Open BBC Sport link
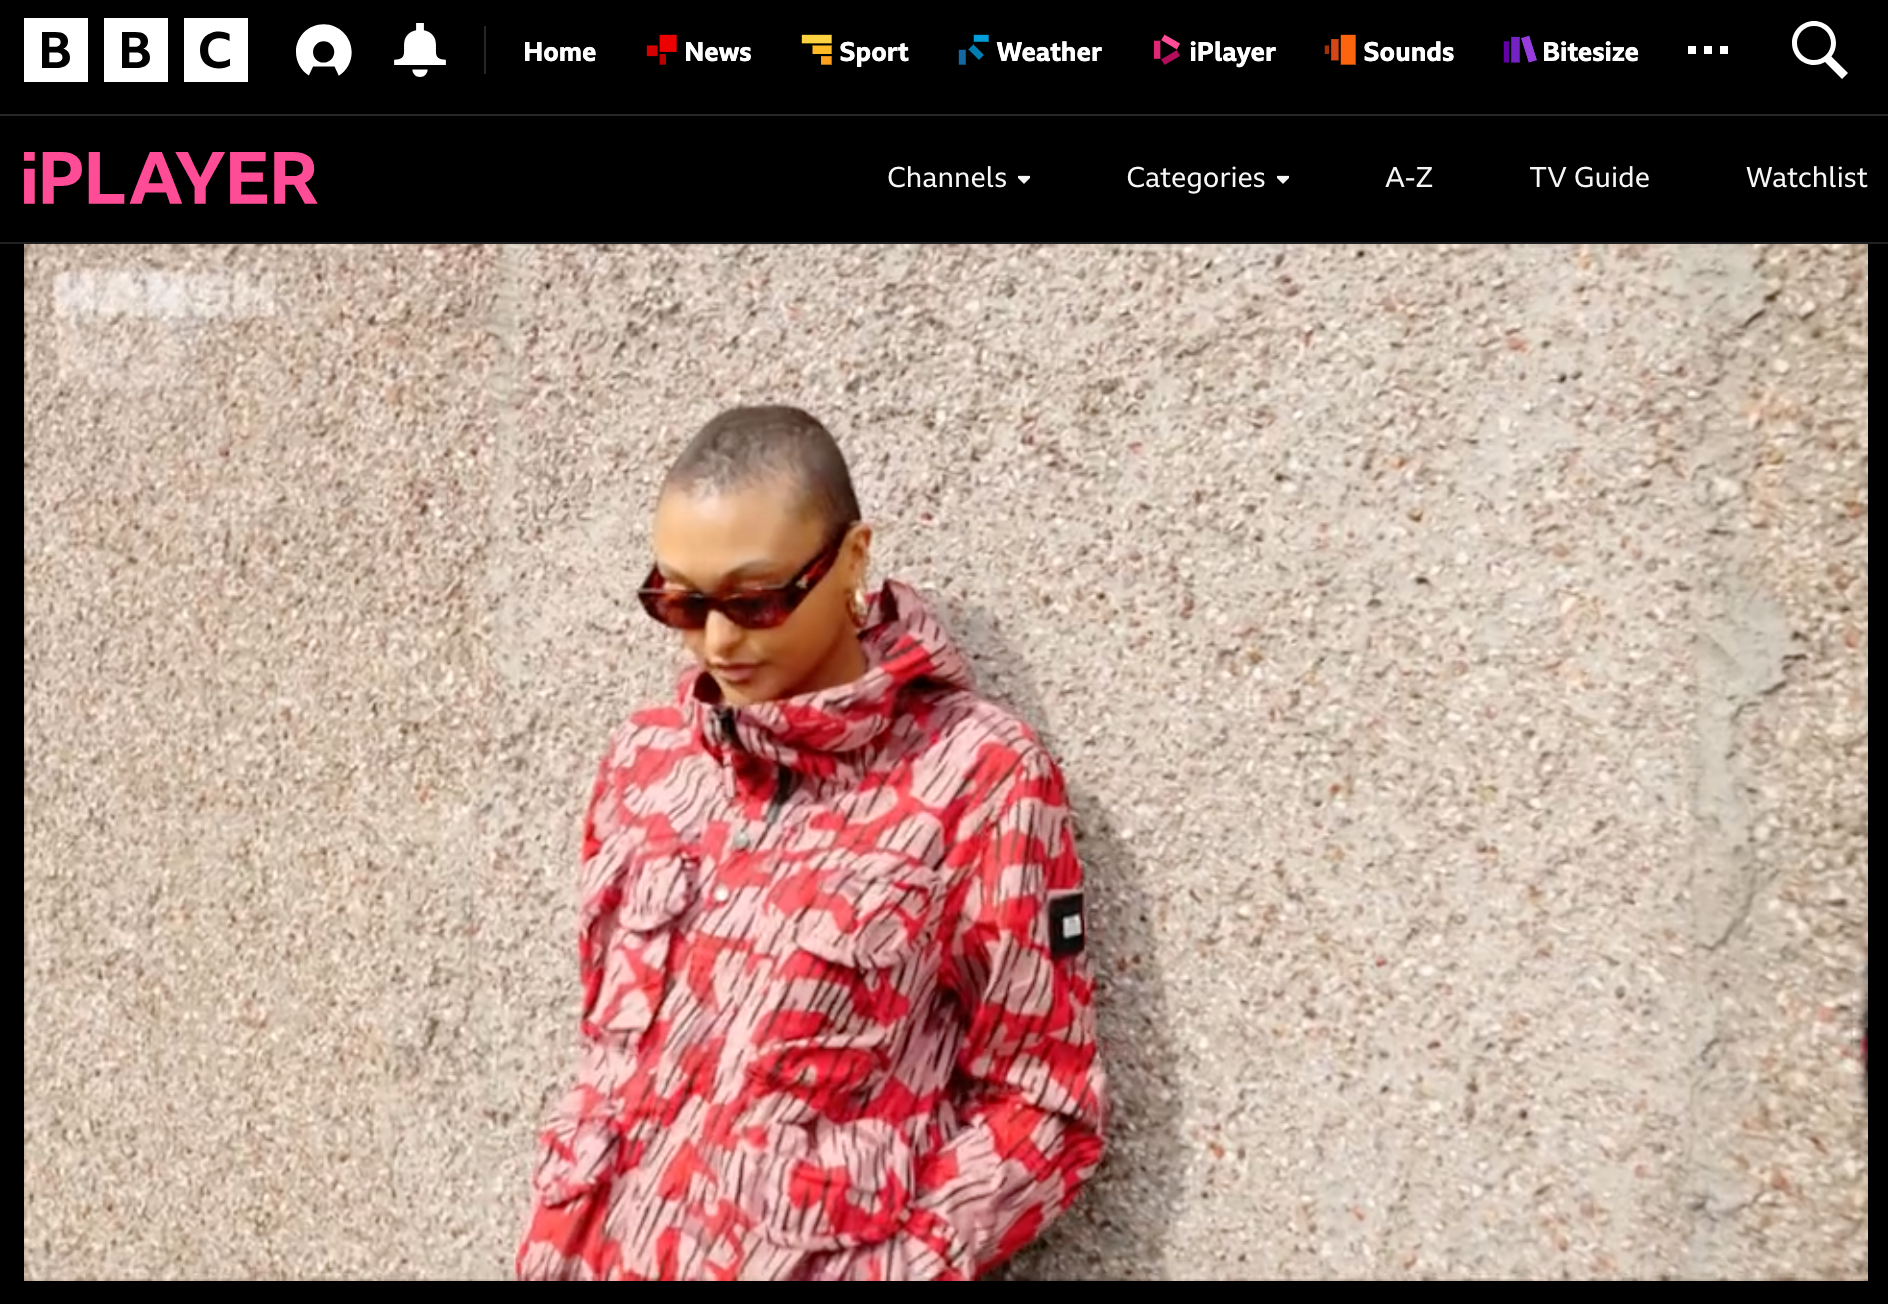The width and height of the screenshot is (1888, 1304). click(855, 51)
